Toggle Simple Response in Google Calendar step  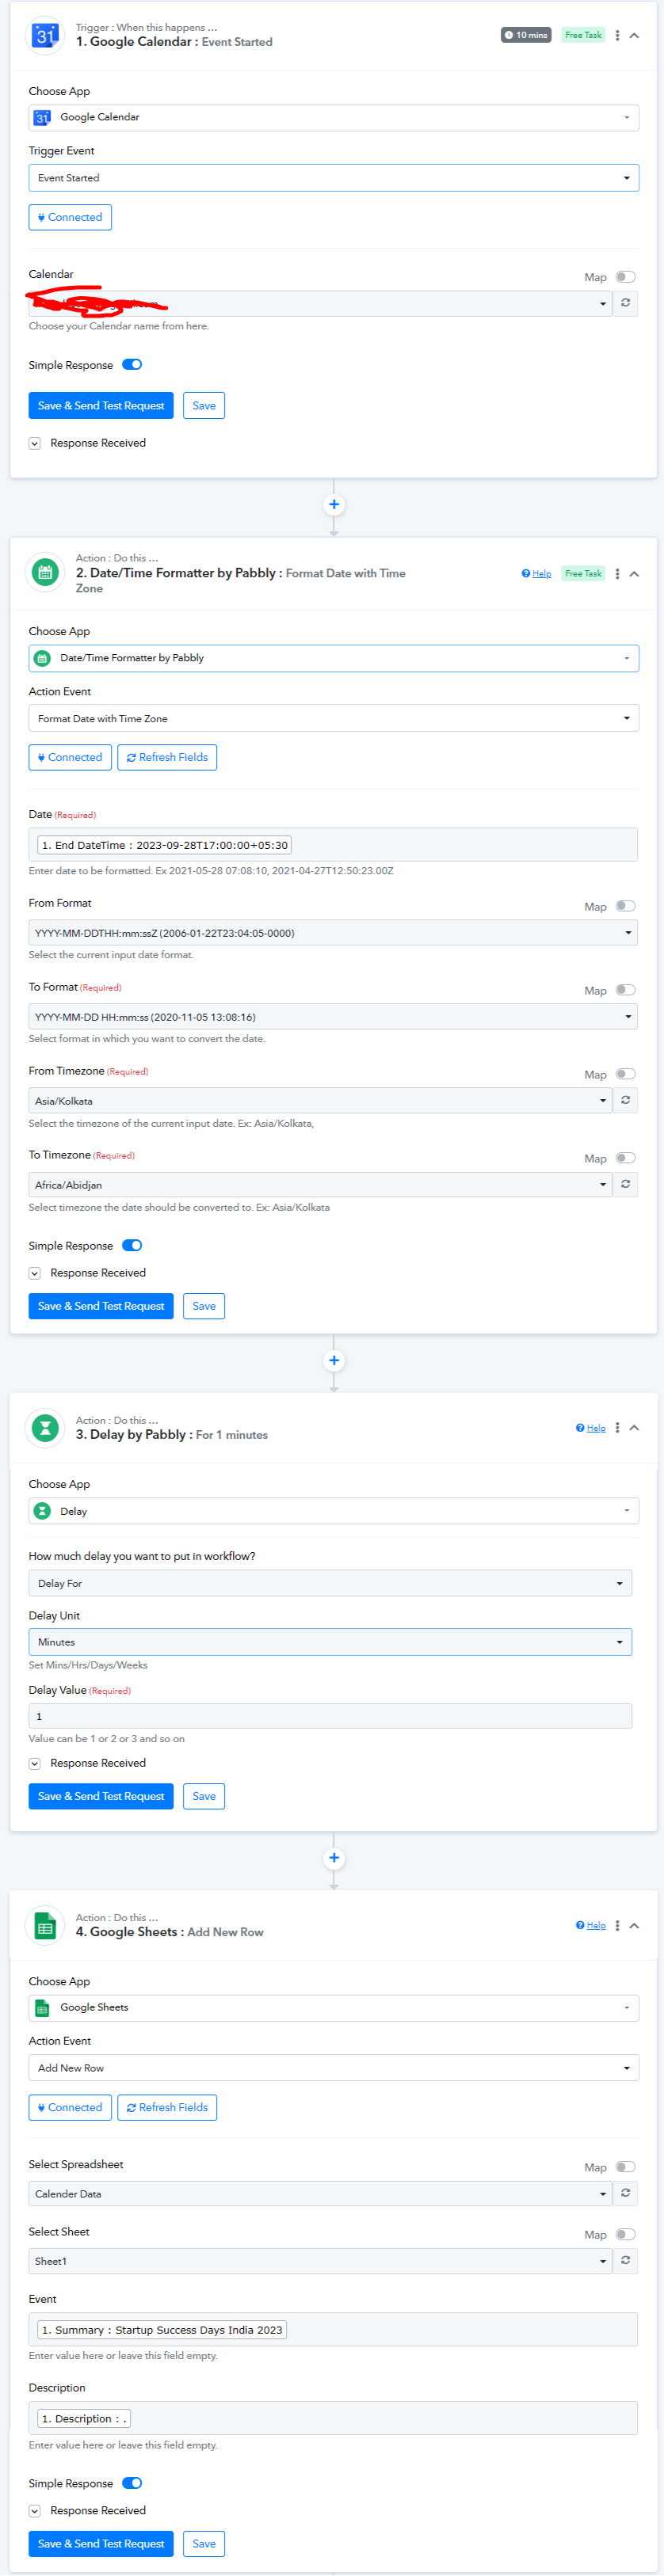[x=132, y=365]
